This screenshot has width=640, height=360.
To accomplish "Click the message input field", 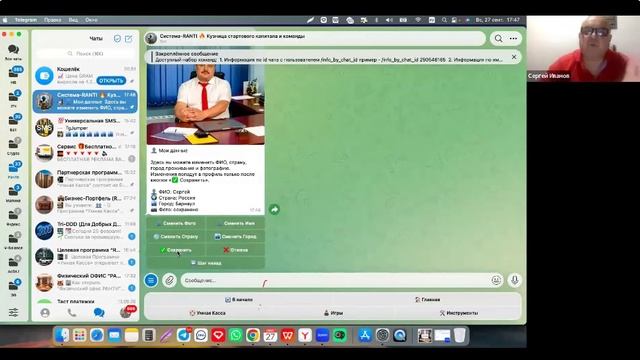I will (335, 280).
